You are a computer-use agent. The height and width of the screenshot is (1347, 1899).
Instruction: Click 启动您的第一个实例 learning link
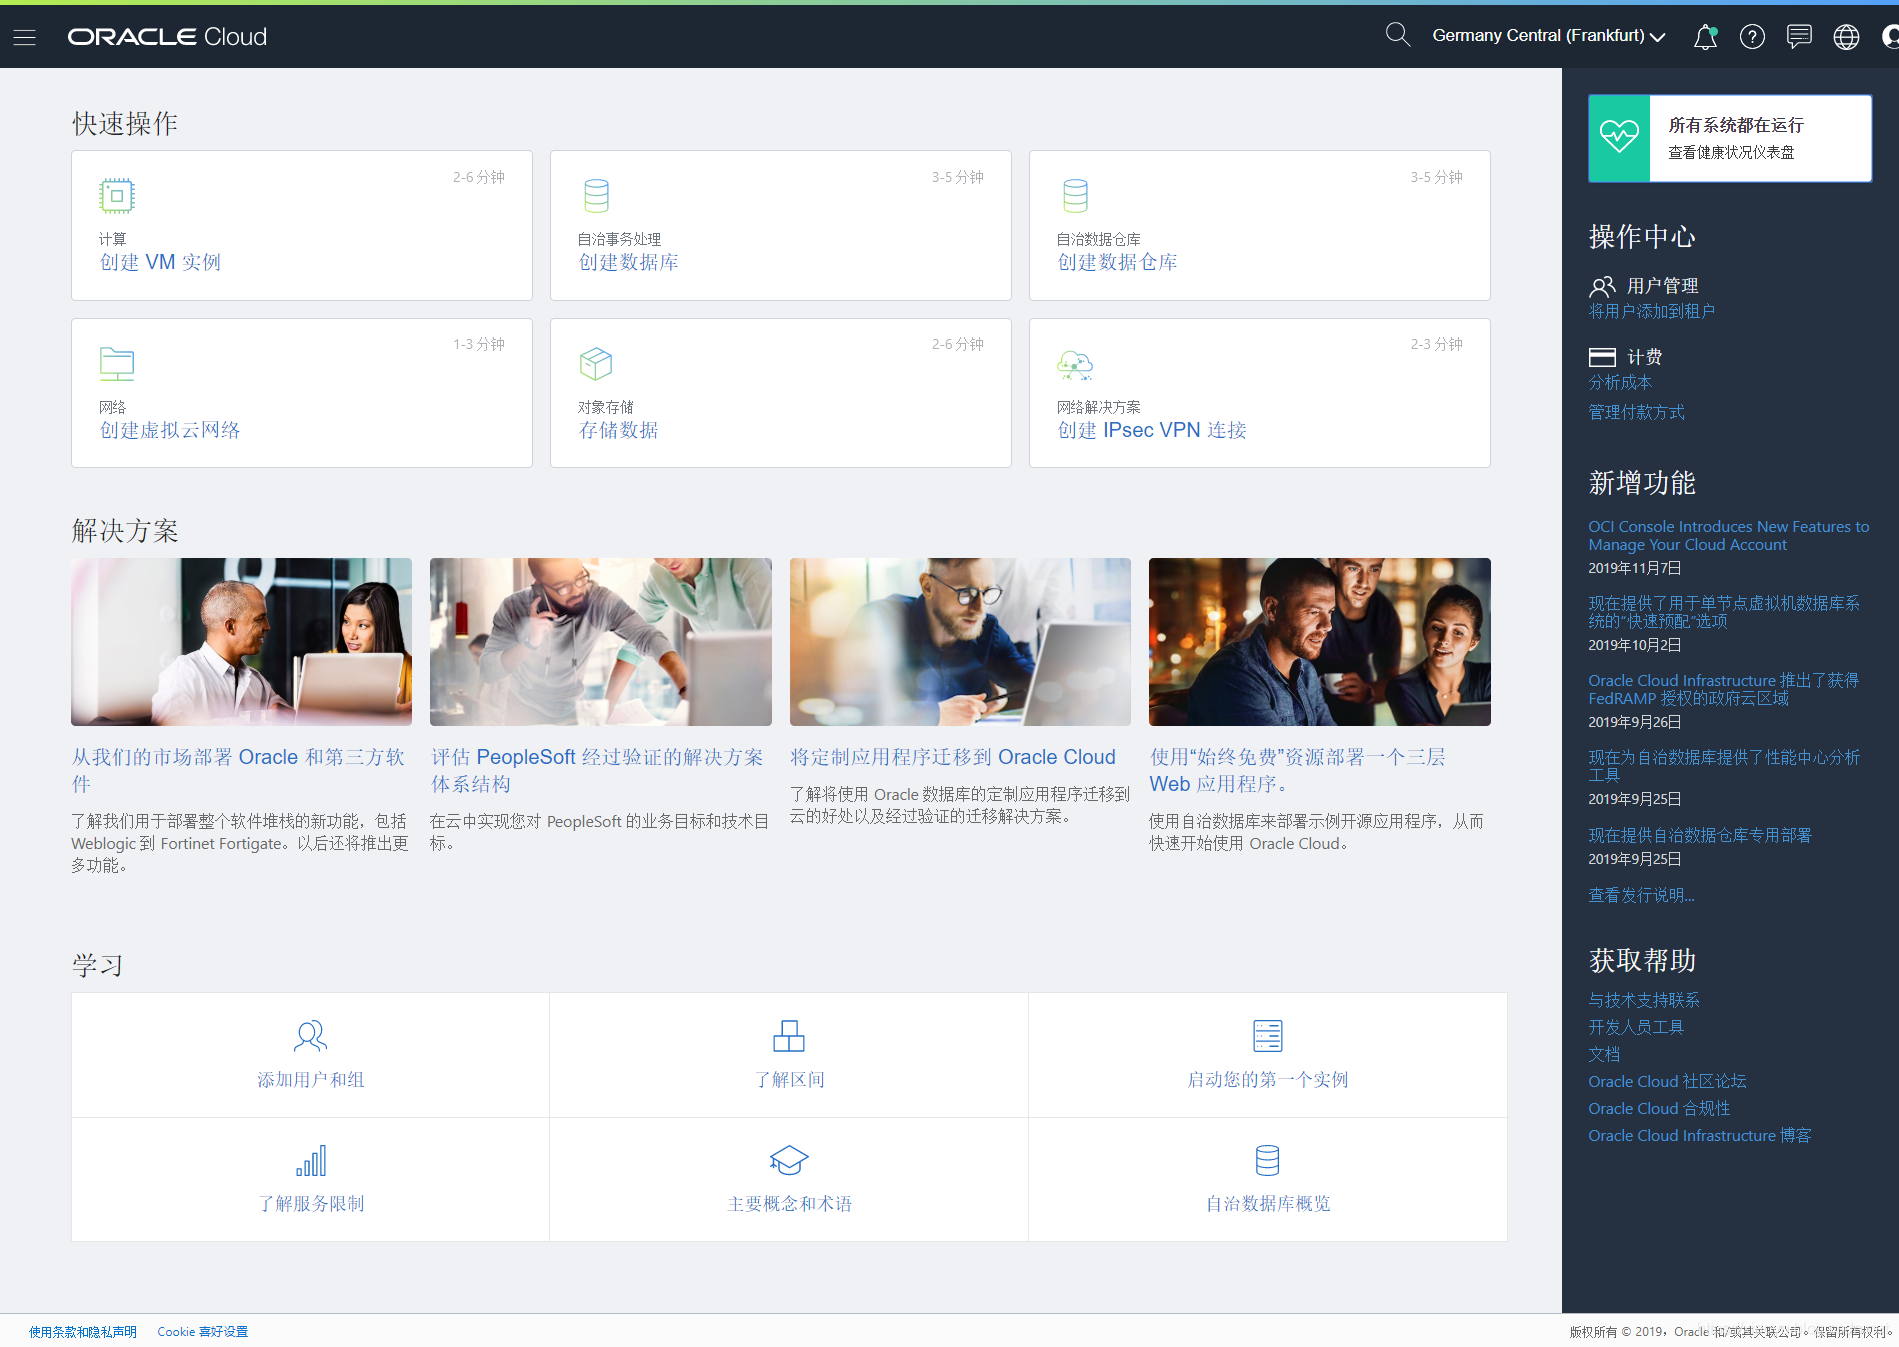[x=1268, y=1080]
